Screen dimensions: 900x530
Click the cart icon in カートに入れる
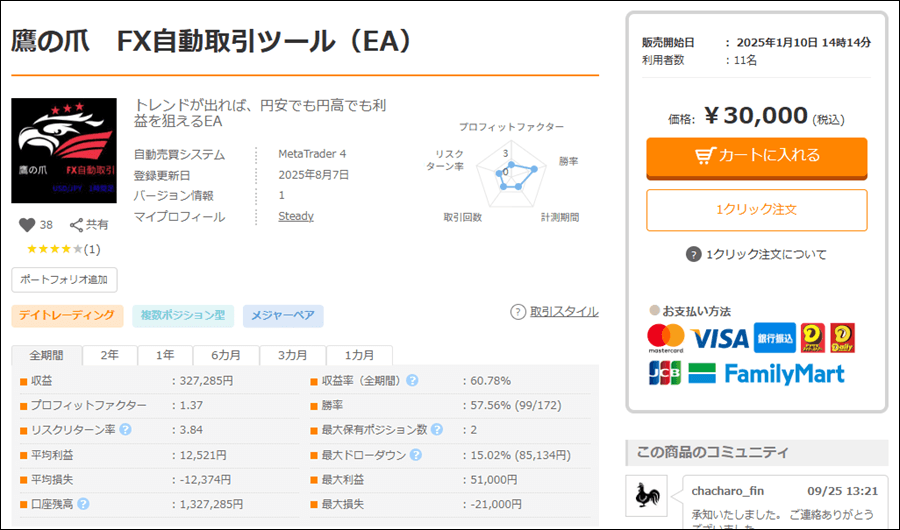(x=705, y=155)
